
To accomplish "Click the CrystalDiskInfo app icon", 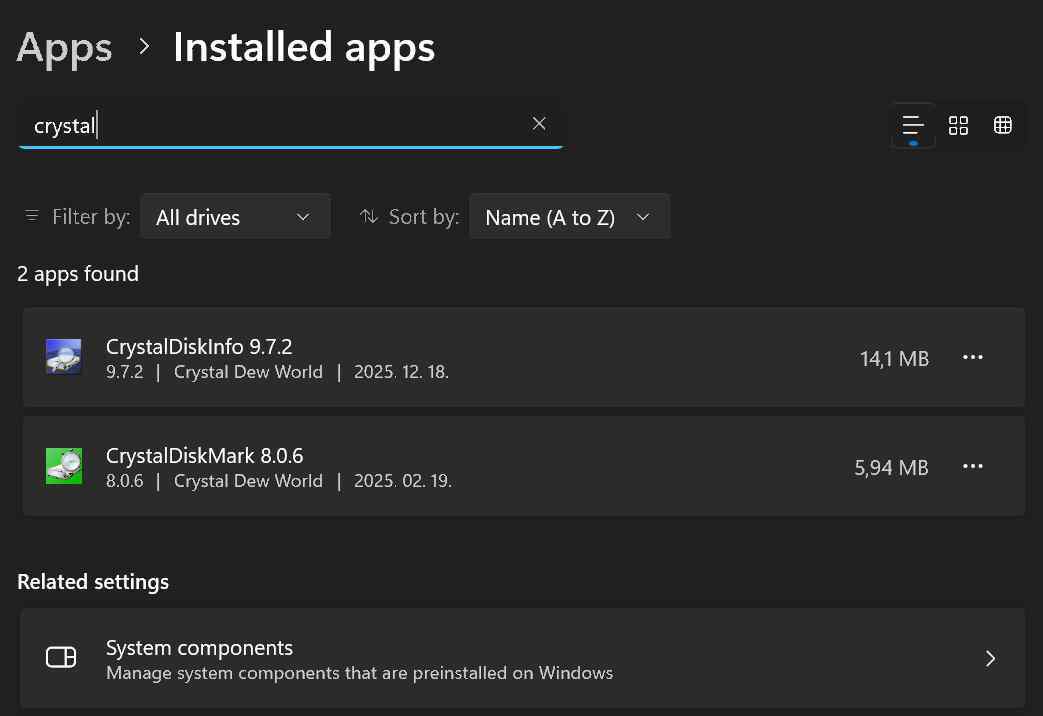I will [x=63, y=357].
